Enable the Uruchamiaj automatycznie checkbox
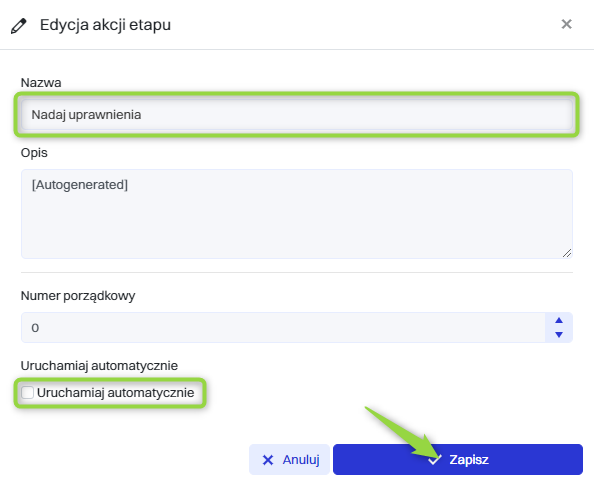Viewport: 594px width, 487px height. [x=27, y=392]
